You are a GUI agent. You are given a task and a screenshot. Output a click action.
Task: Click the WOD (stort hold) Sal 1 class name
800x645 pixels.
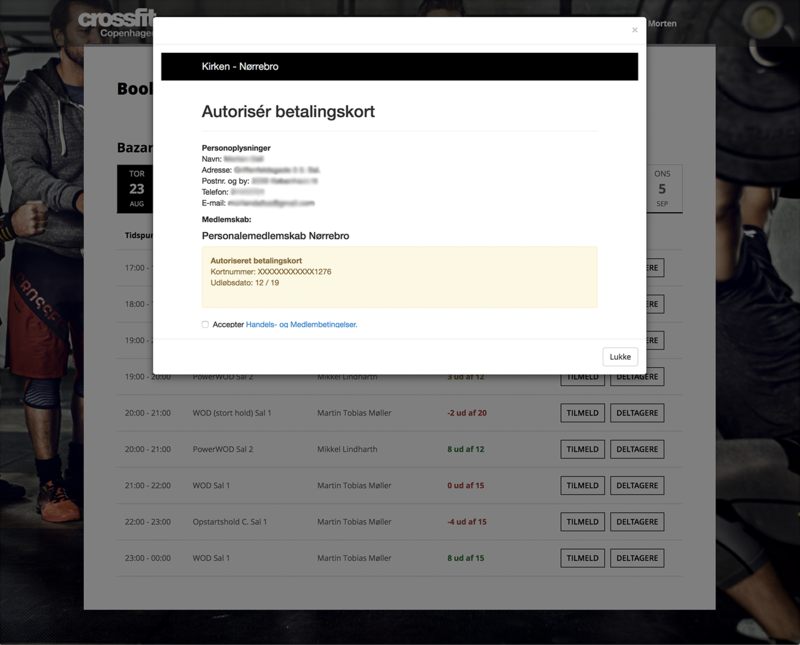pos(232,413)
